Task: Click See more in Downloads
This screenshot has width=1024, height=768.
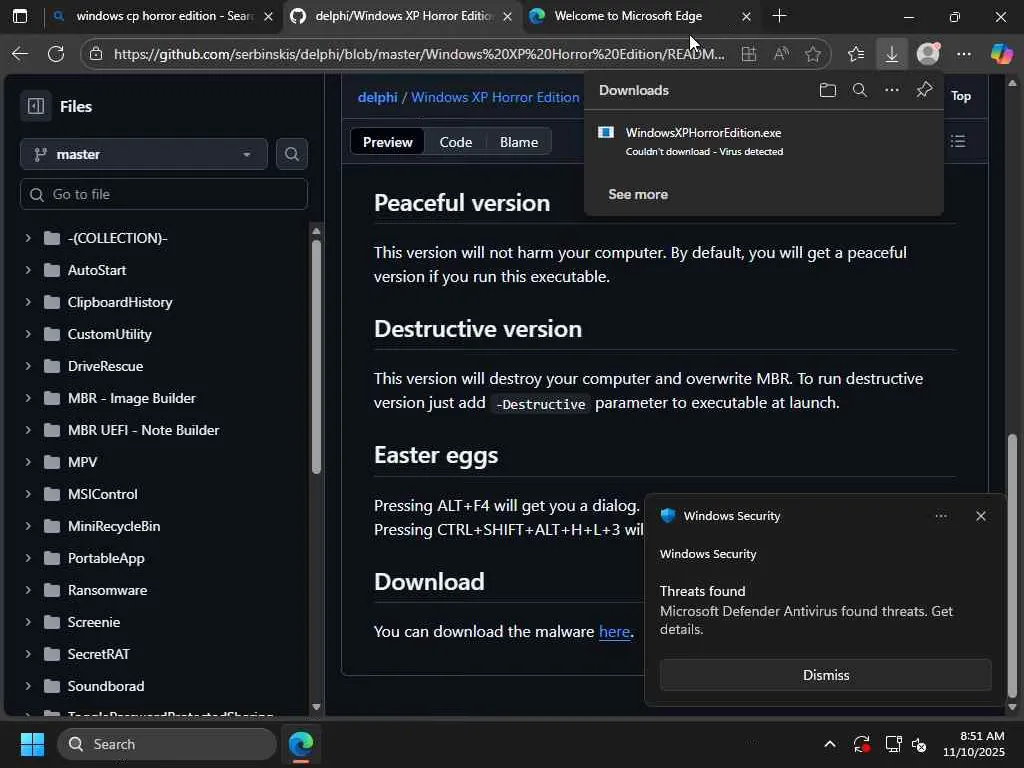Action: click(x=638, y=194)
